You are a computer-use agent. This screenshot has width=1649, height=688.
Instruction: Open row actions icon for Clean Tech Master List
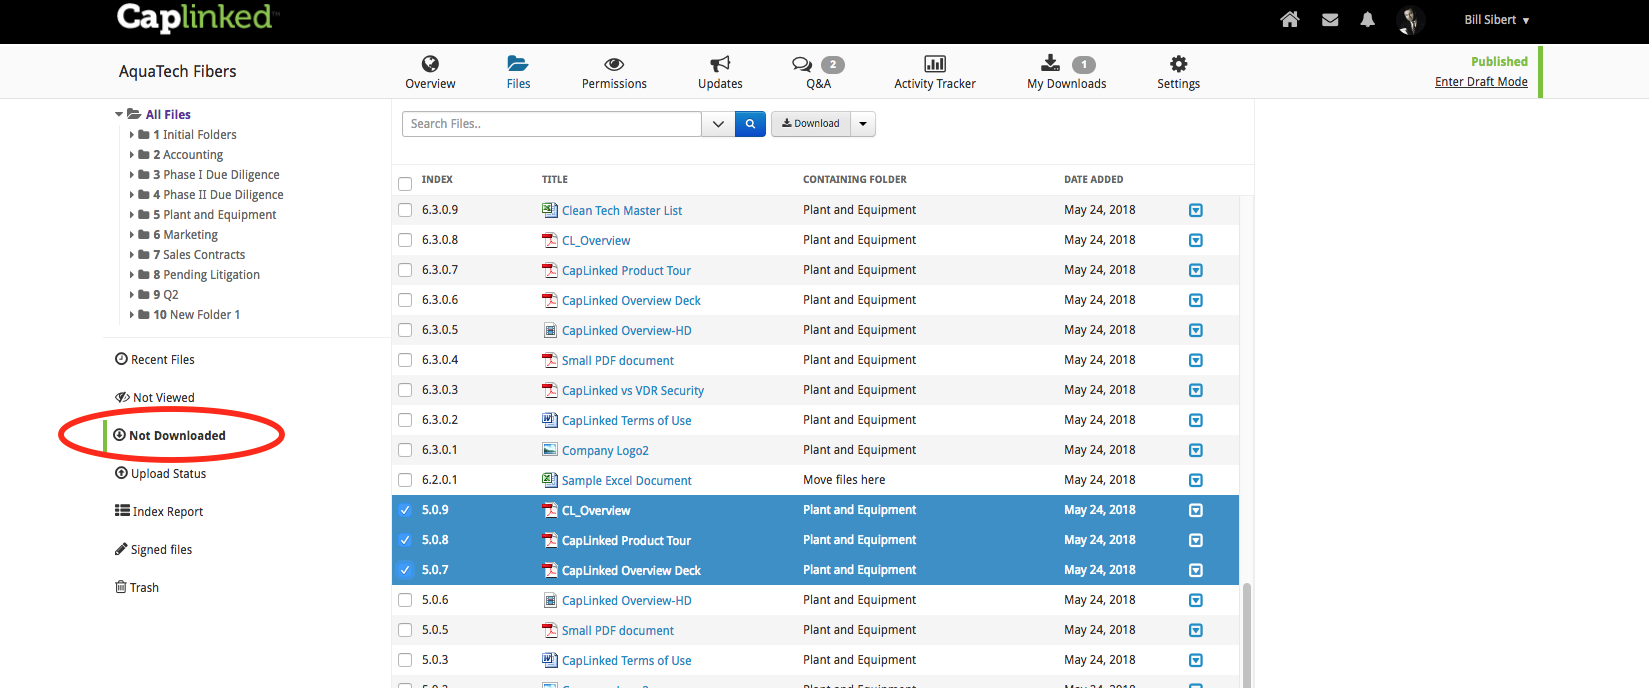[1196, 210]
